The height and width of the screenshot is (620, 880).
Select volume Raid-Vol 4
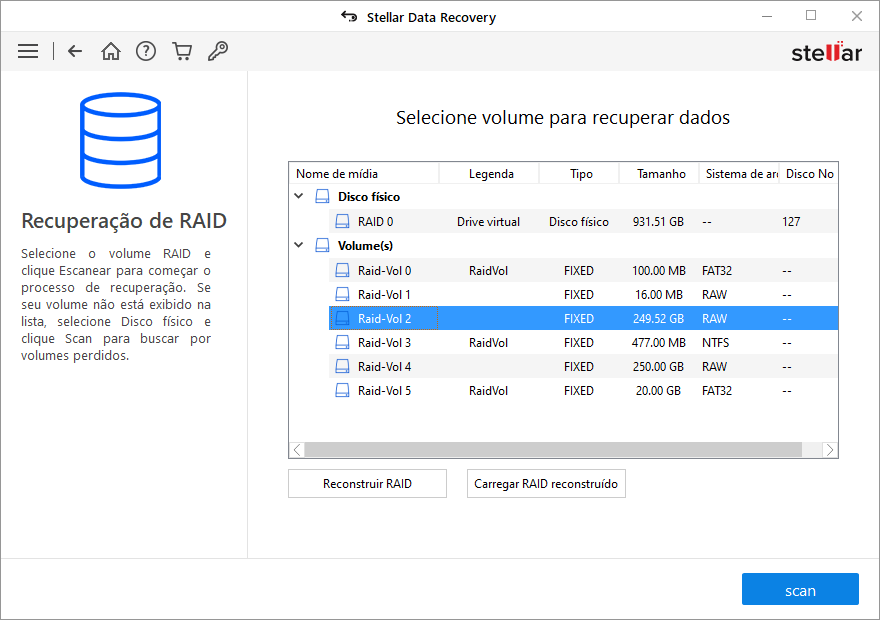pos(584,366)
